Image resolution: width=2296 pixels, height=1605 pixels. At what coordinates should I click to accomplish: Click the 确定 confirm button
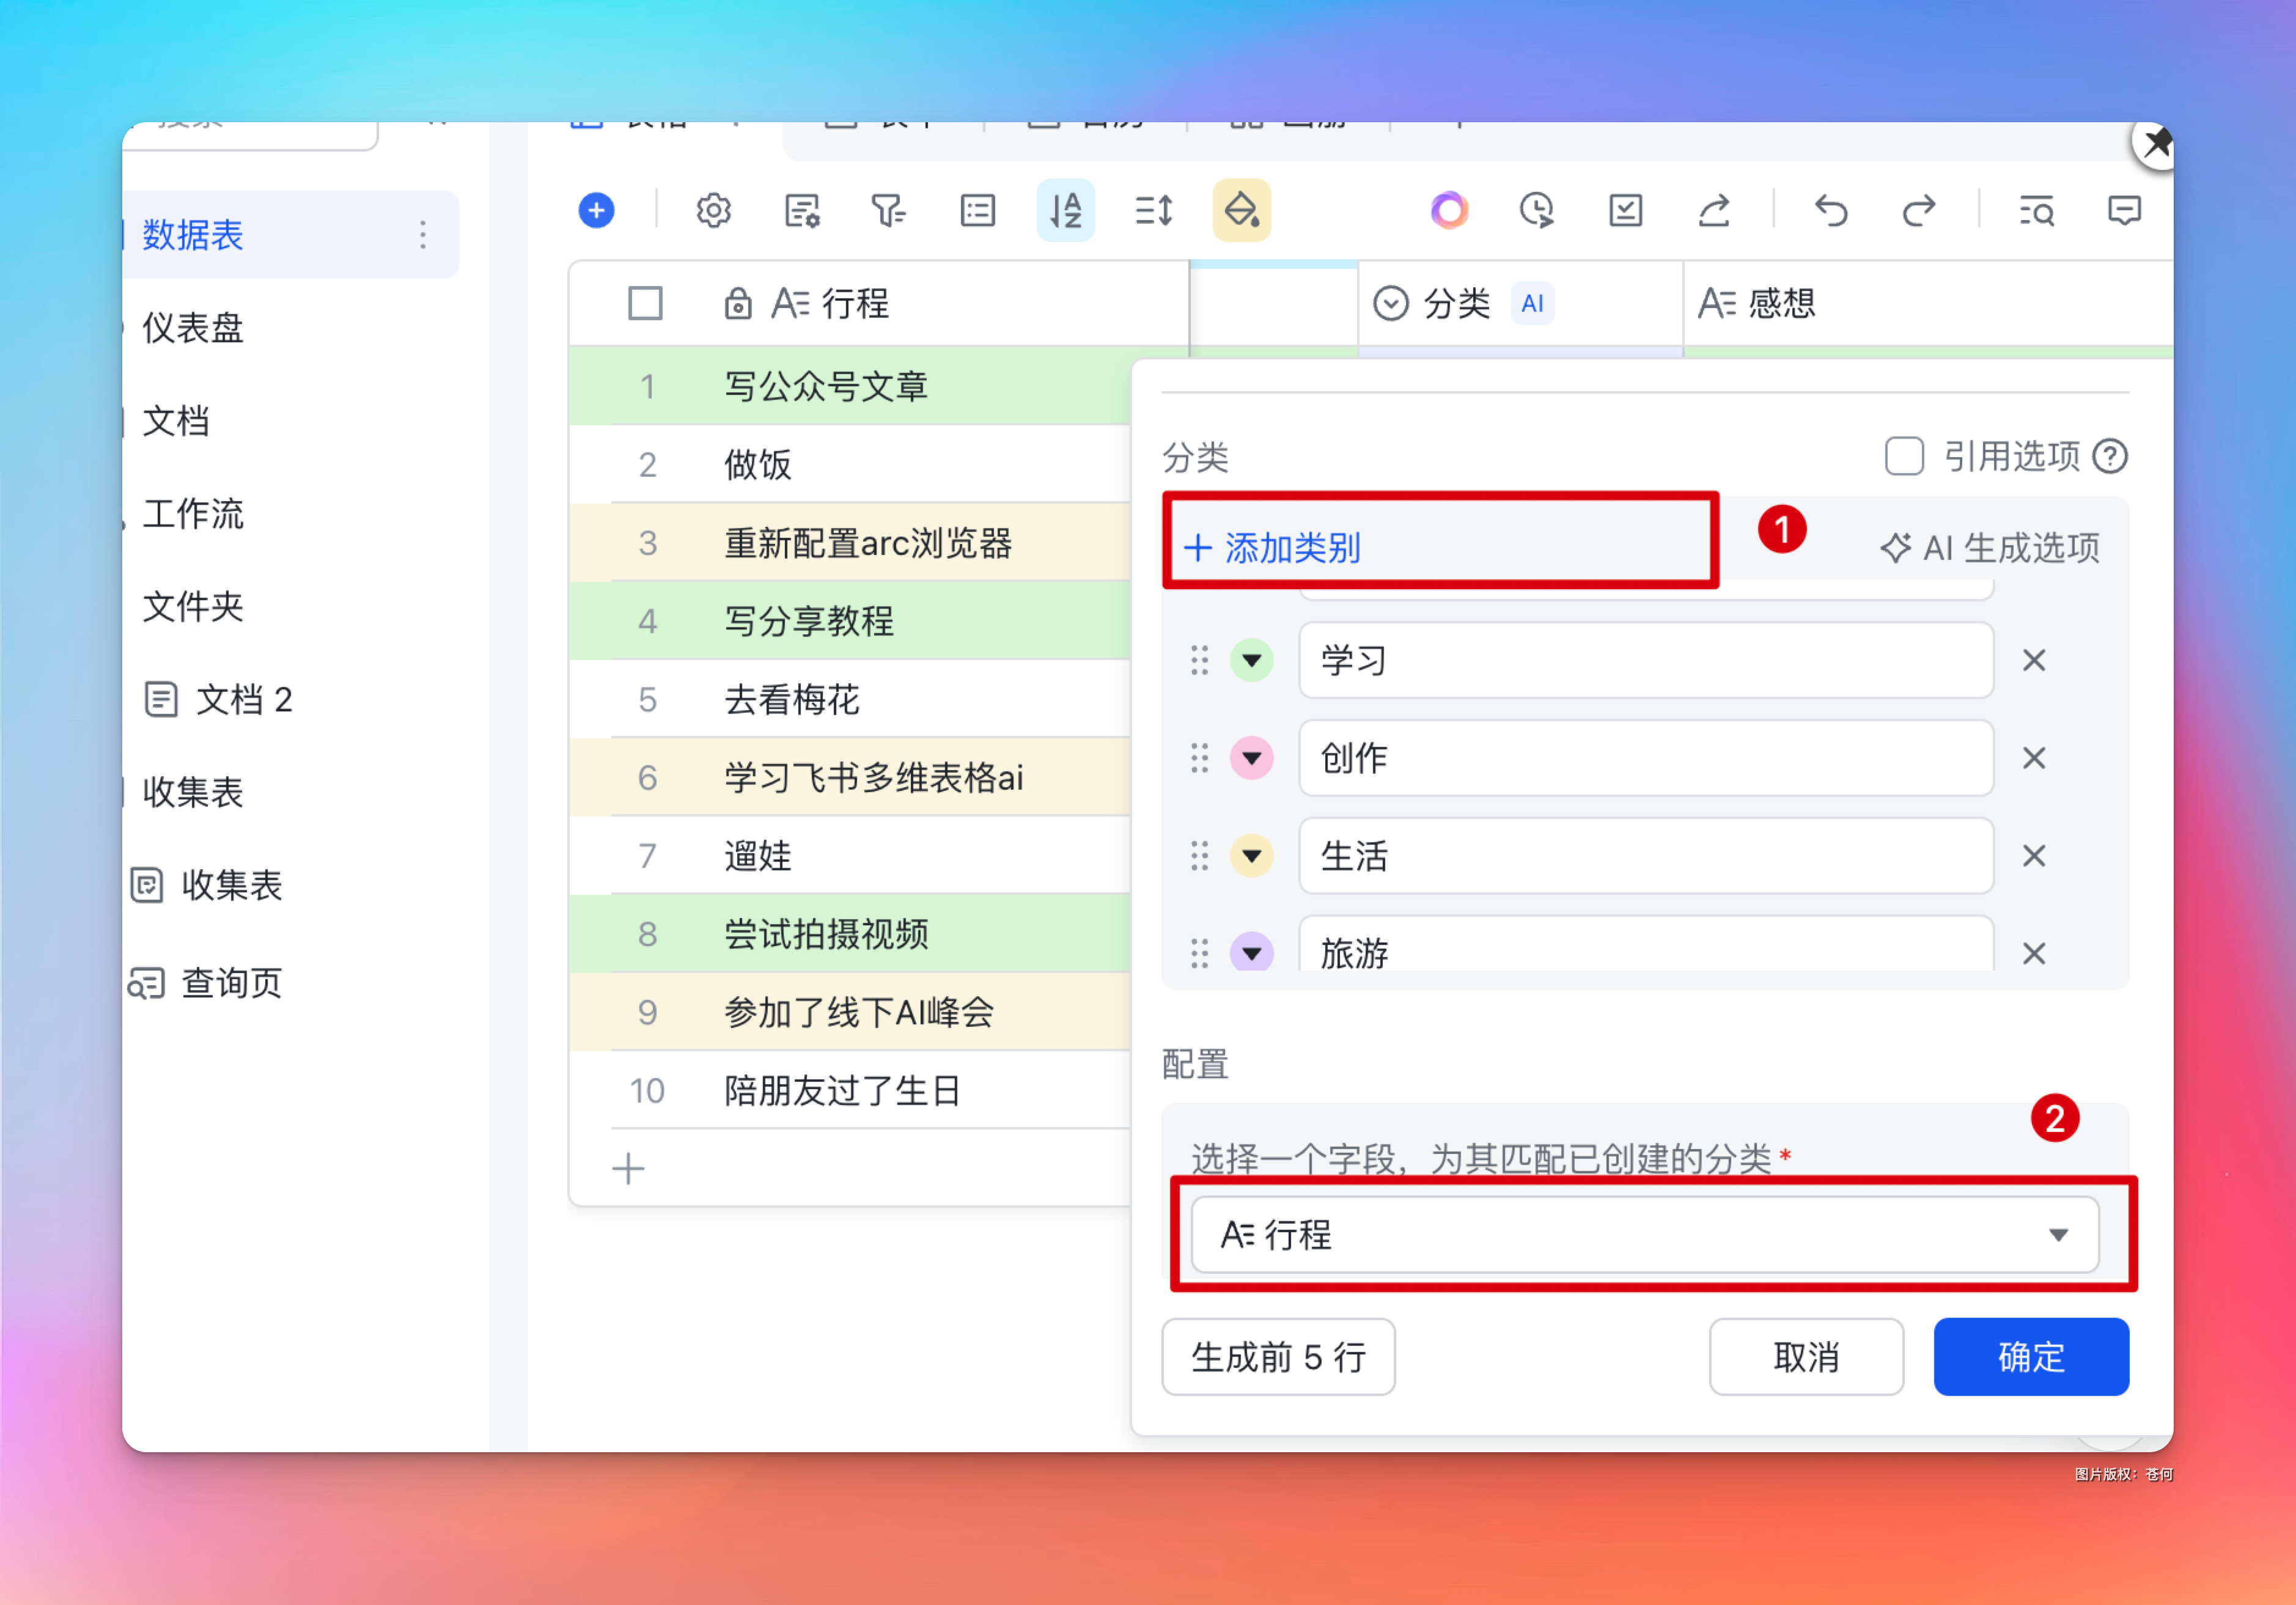(2030, 1357)
